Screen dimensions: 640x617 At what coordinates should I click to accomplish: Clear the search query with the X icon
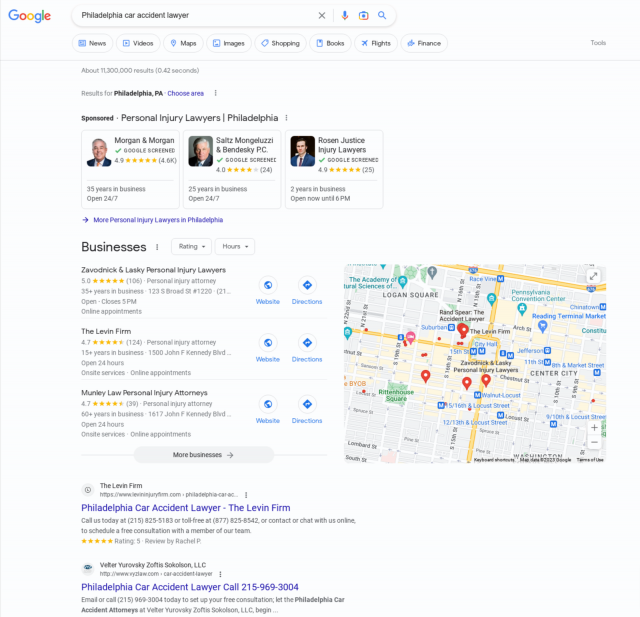pyautogui.click(x=322, y=16)
